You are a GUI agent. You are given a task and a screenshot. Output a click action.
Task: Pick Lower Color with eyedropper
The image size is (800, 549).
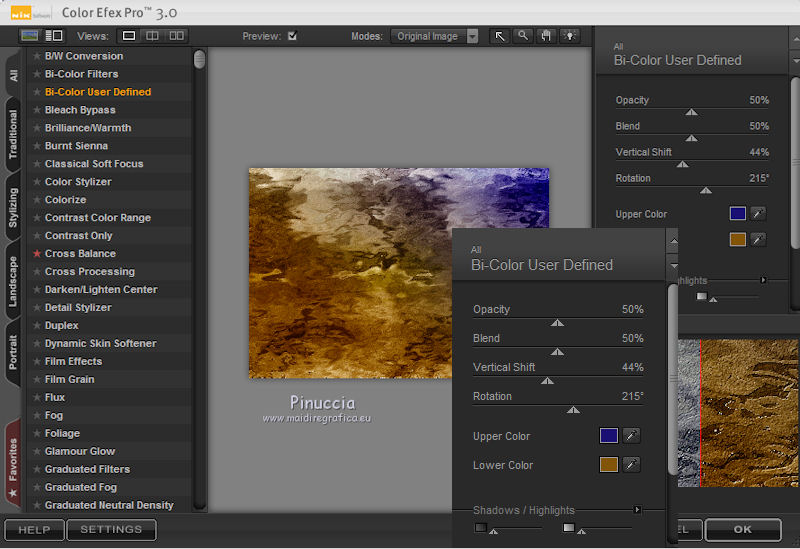[631, 465]
